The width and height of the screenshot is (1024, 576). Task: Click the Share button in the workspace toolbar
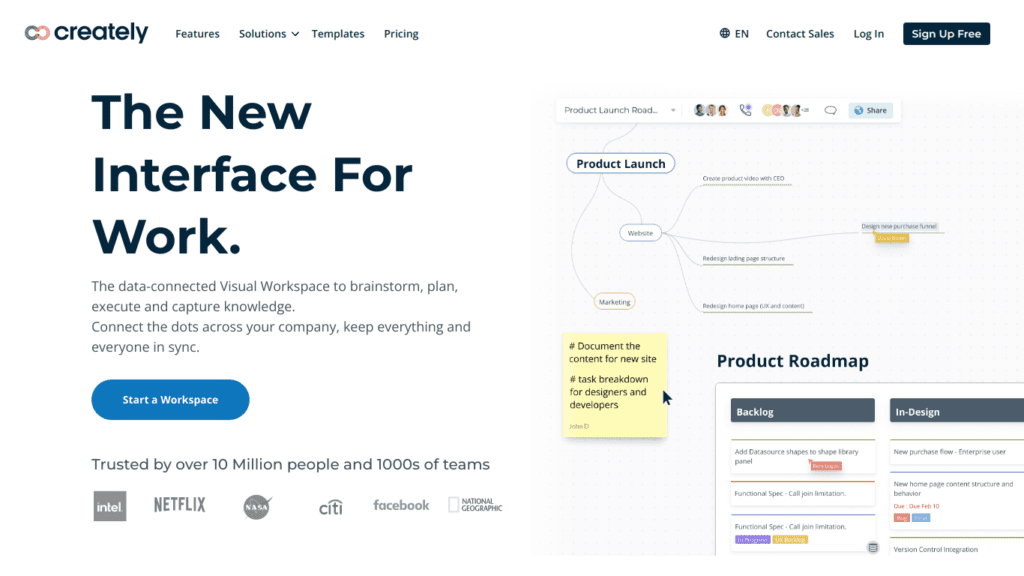point(870,110)
